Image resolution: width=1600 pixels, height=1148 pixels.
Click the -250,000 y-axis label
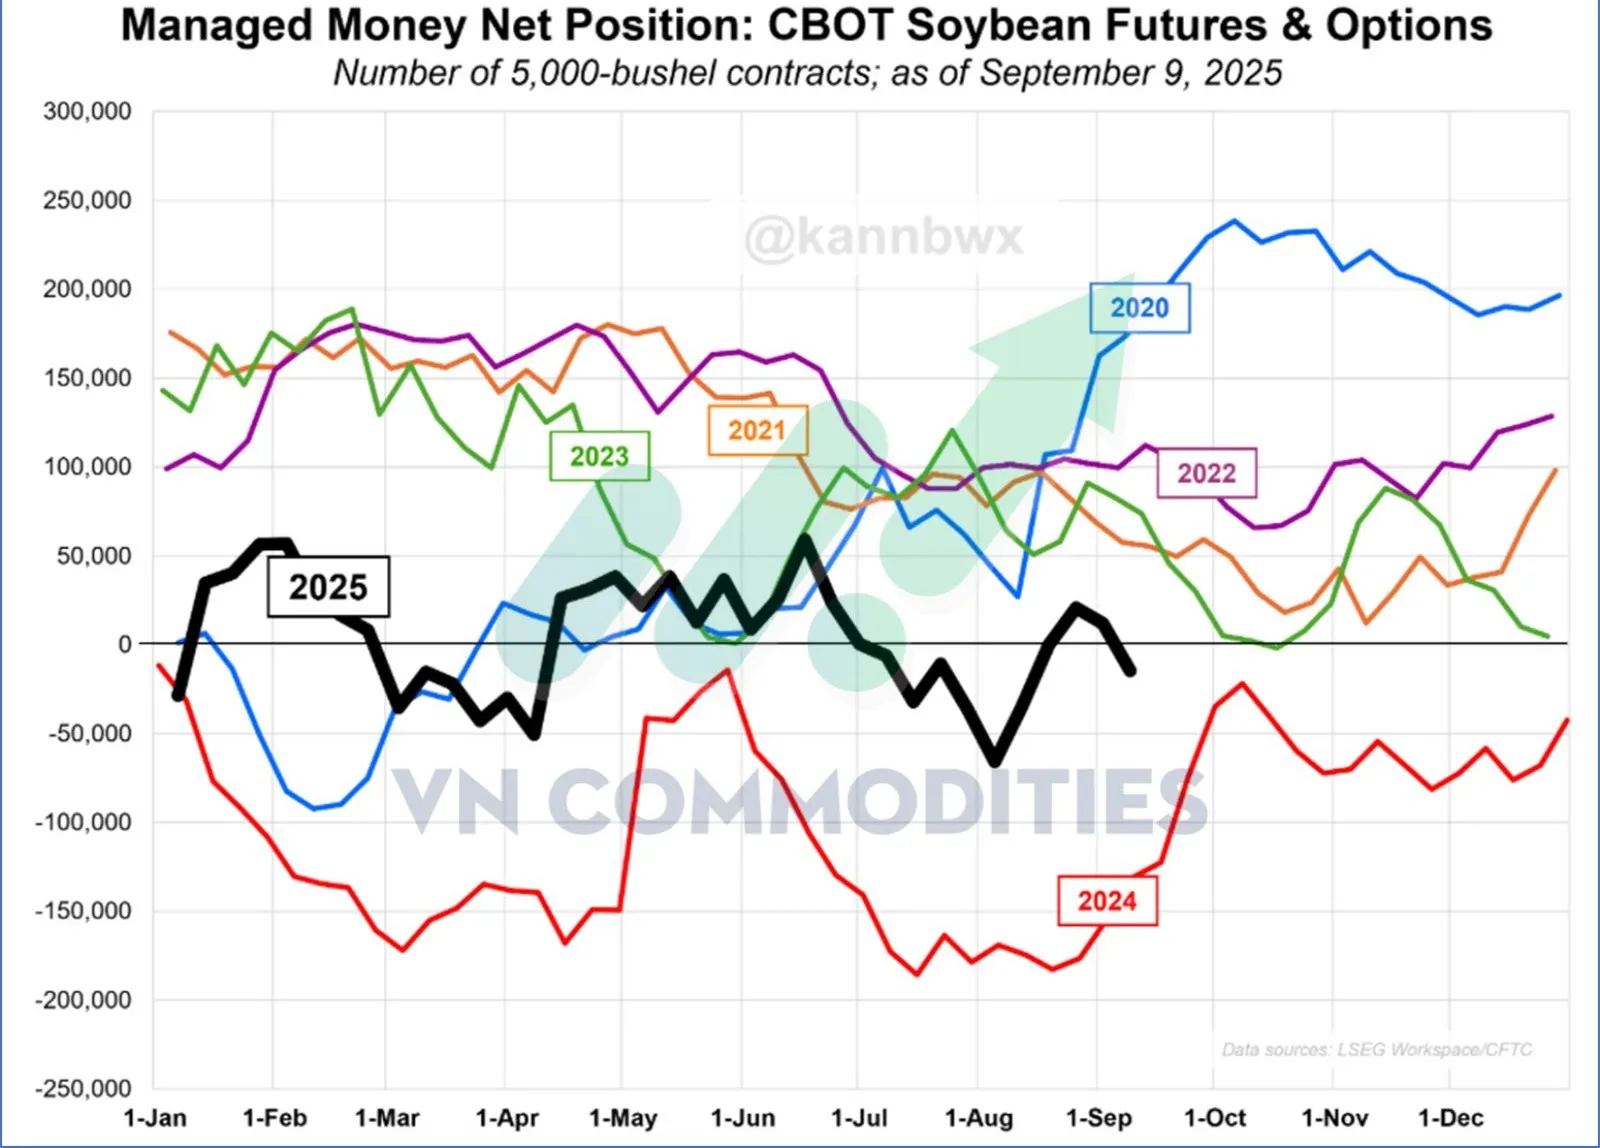click(83, 1088)
